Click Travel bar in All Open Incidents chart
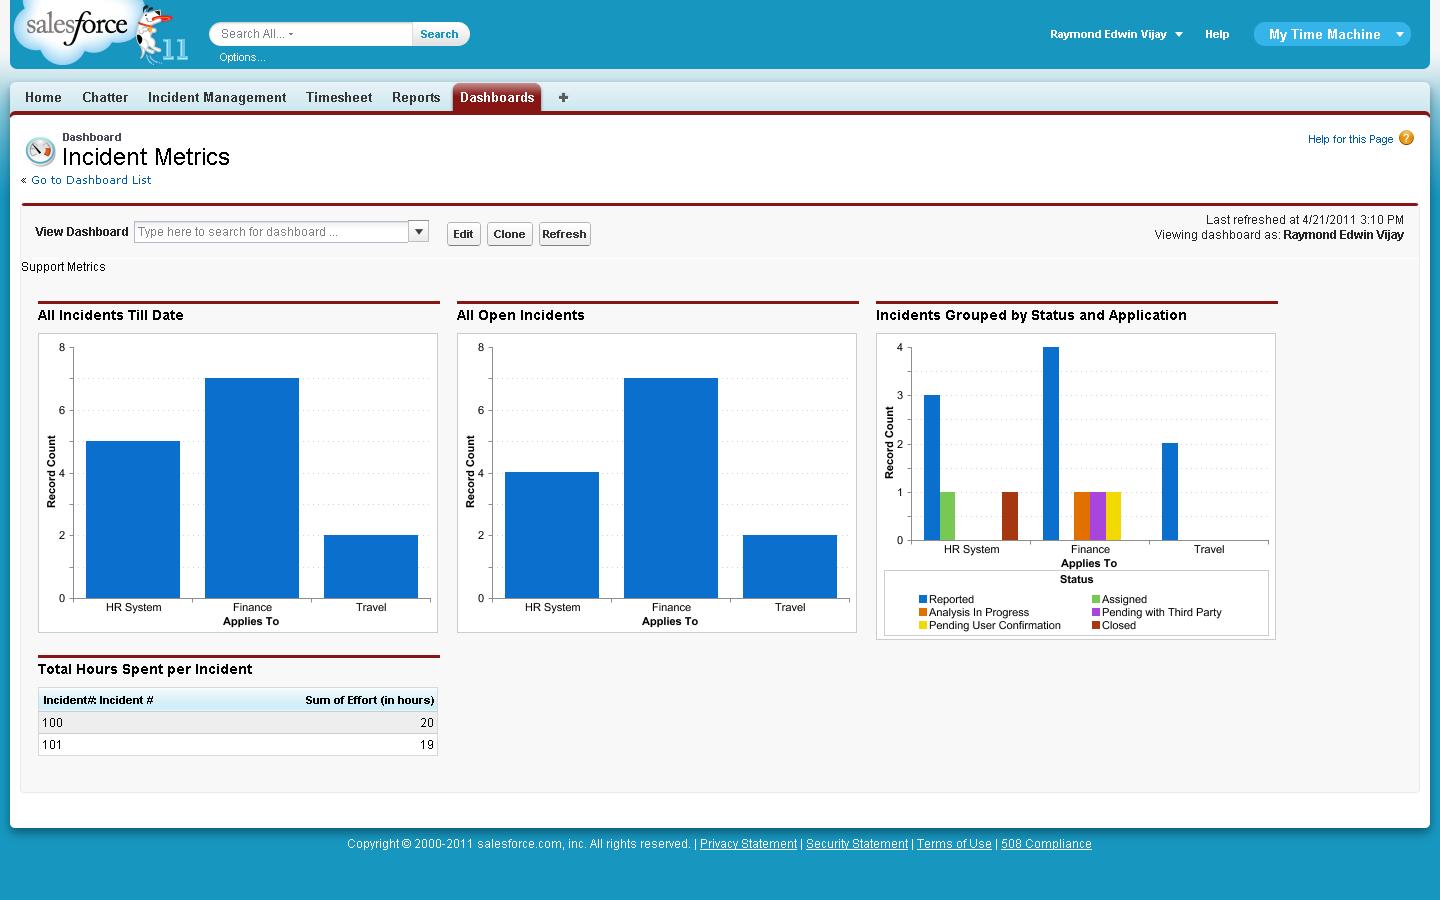This screenshot has height=900, width=1440. click(x=790, y=567)
